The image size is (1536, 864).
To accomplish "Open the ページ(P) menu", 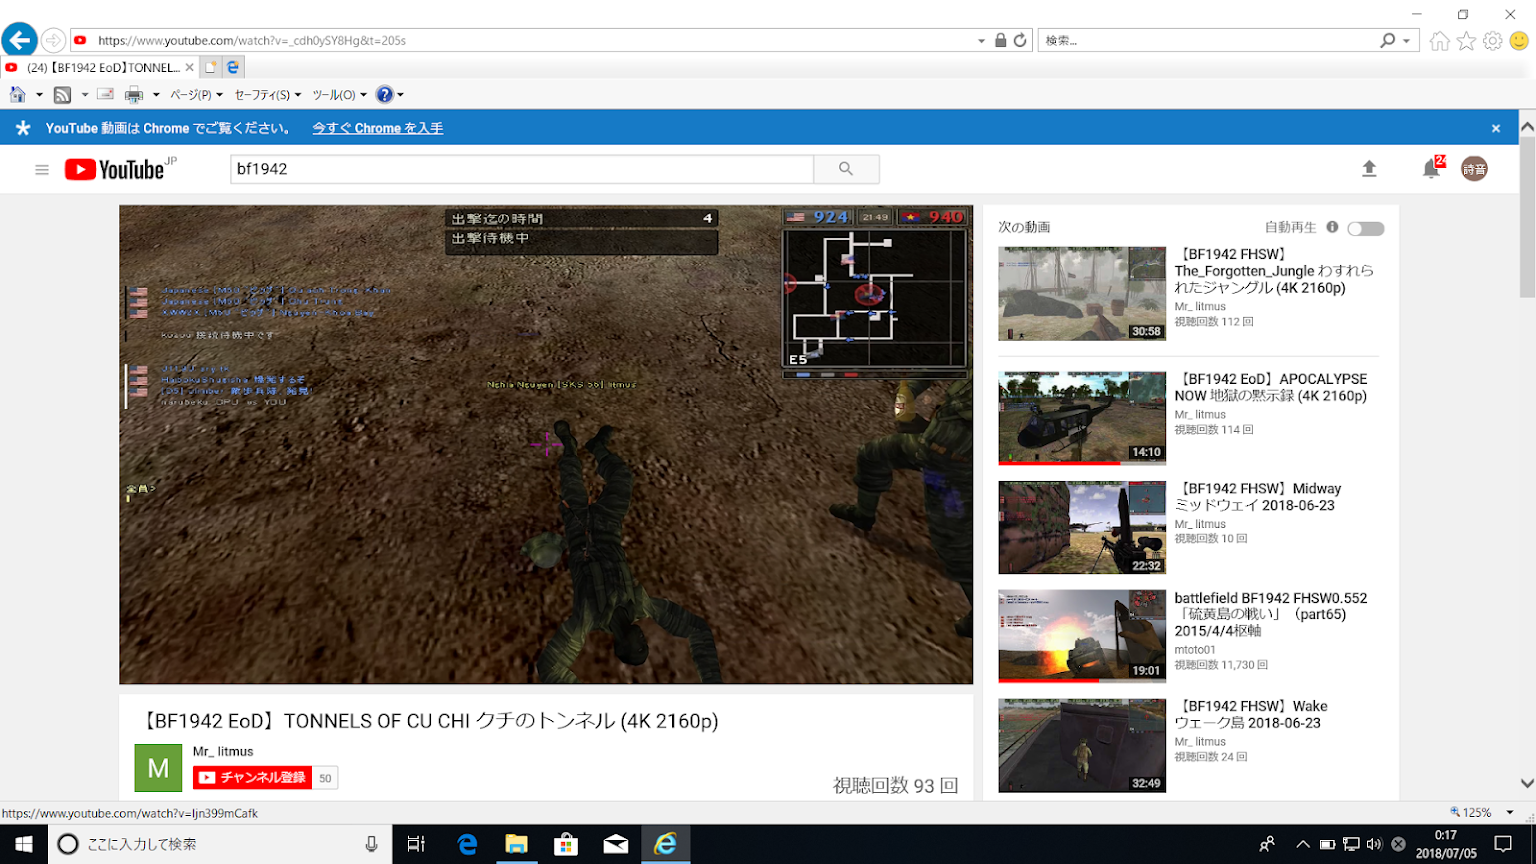I will [196, 95].
